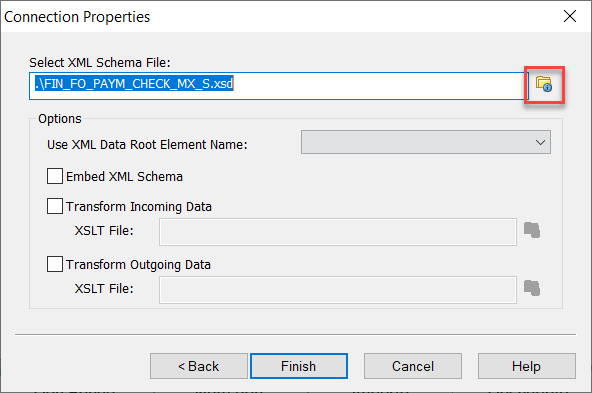592x393 pixels.
Task: Click the Finish button
Action: point(299,366)
